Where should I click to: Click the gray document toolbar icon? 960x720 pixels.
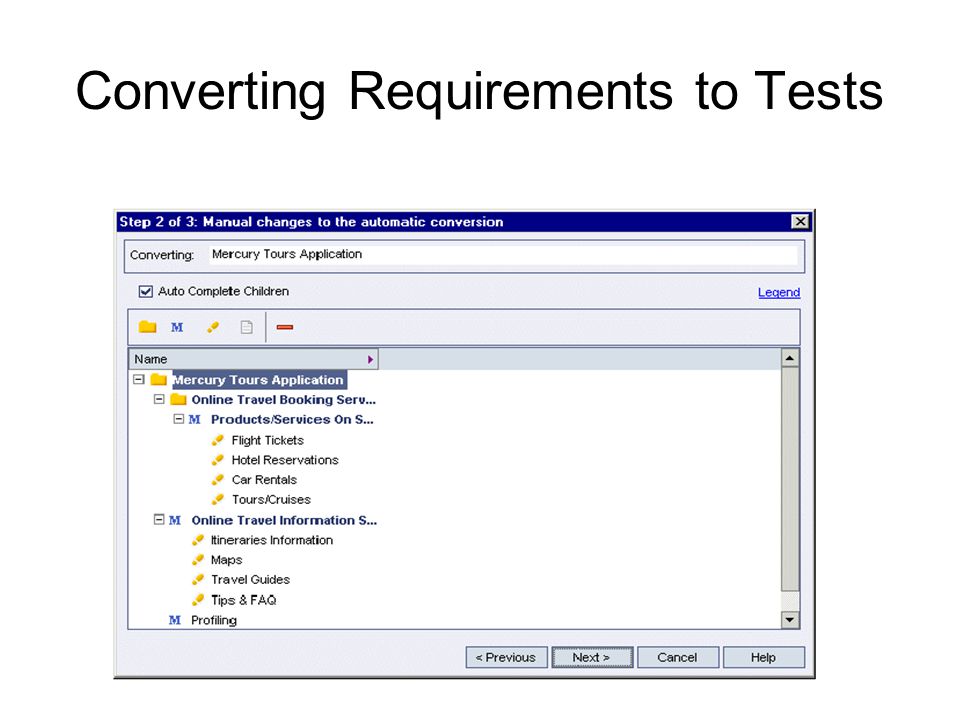[246, 328]
